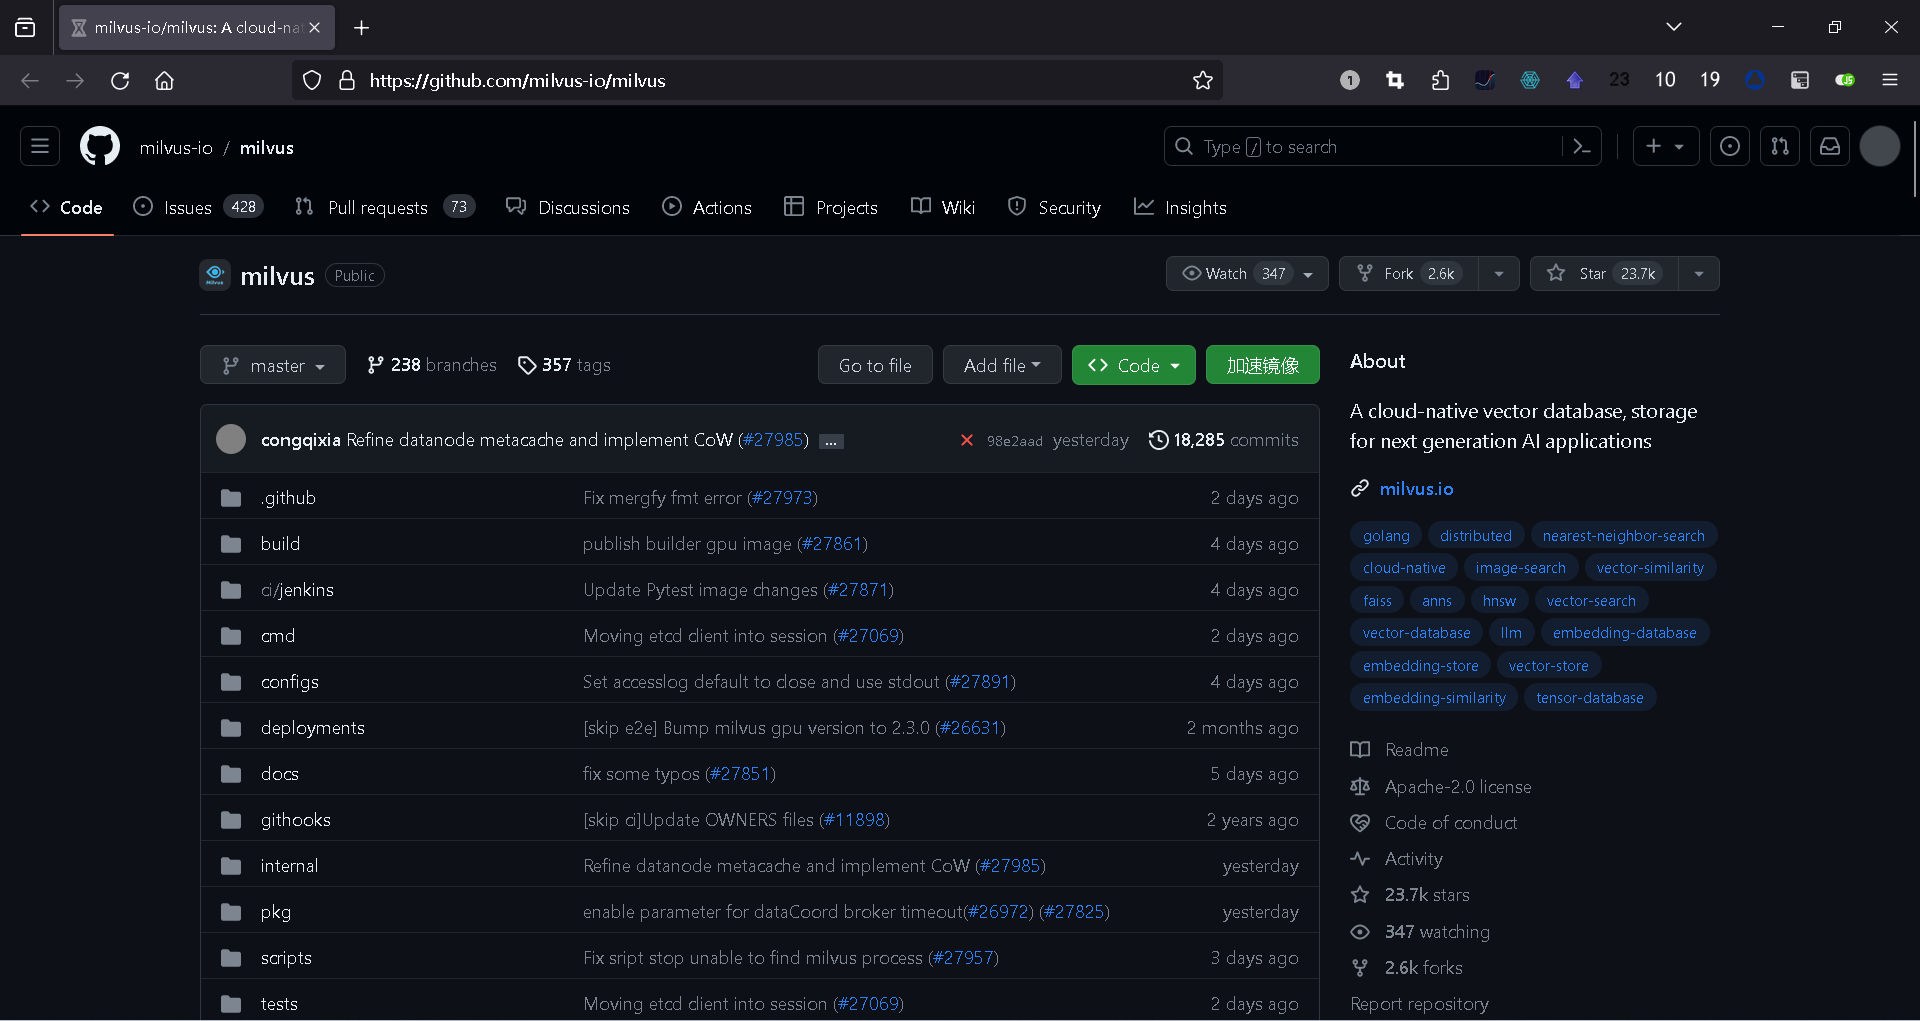The height and width of the screenshot is (1021, 1920).
Task: Click the Firefox View icon
Action: click(25, 28)
